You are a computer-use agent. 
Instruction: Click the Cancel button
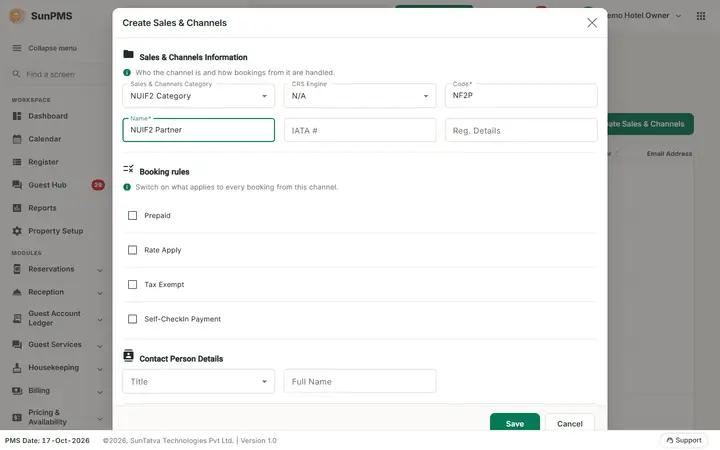pyautogui.click(x=570, y=422)
